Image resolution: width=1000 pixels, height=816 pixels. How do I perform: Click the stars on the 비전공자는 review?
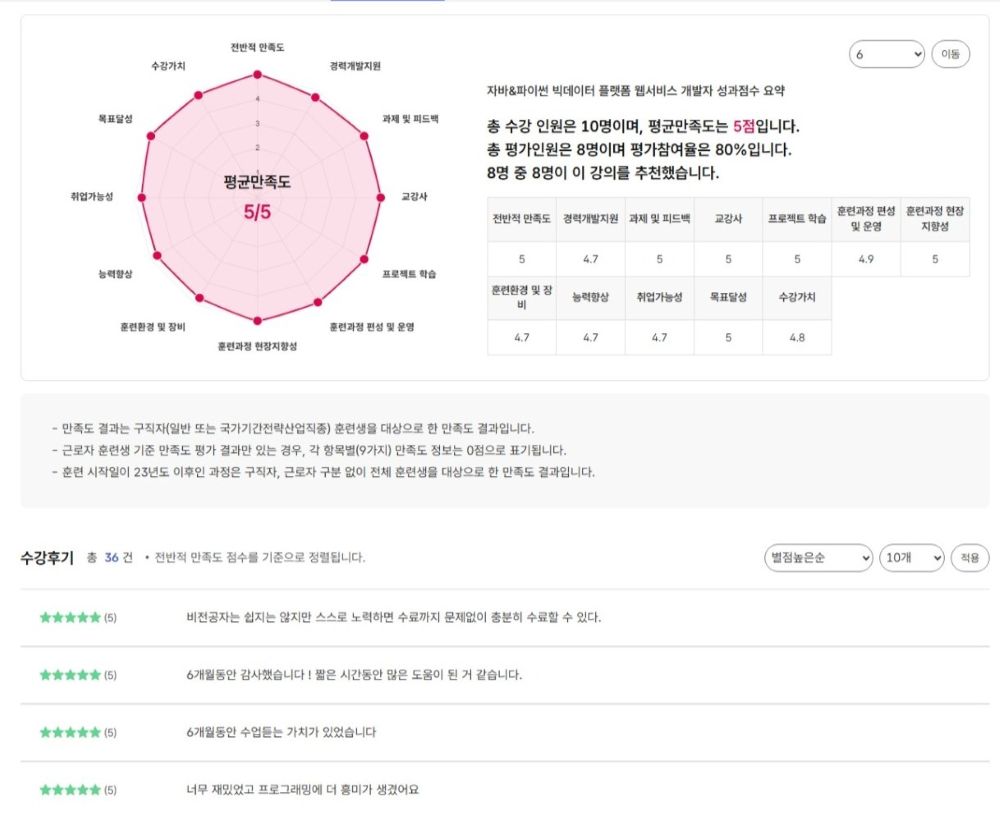pyautogui.click(x=70, y=617)
